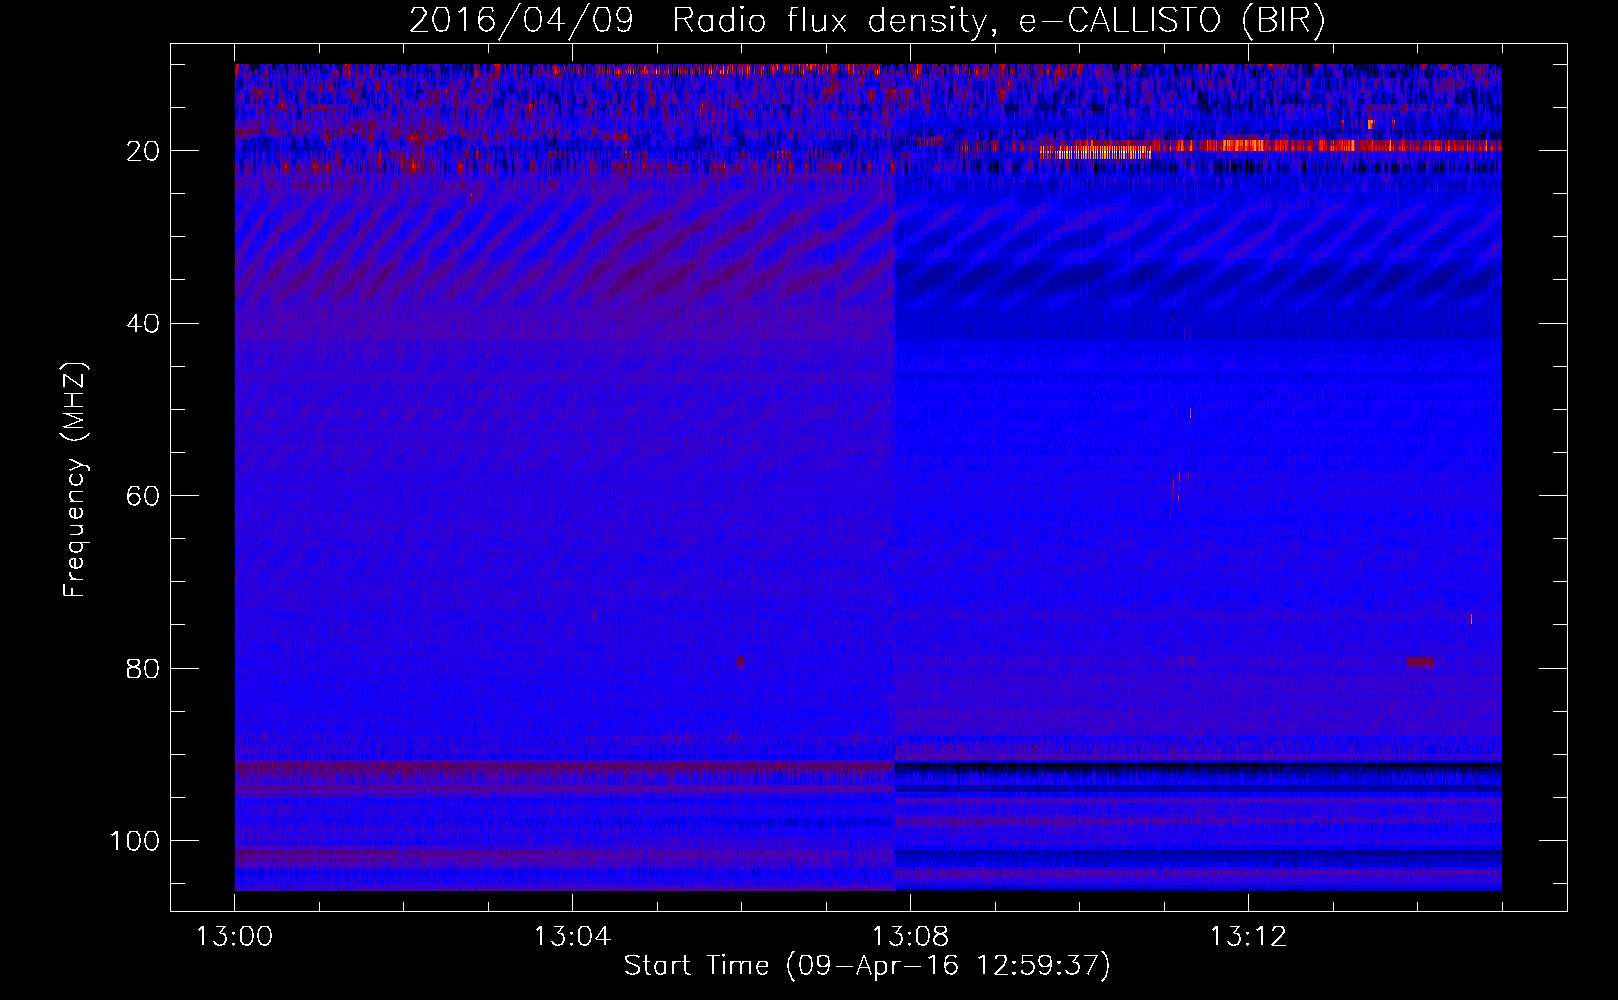The image size is (1618, 1000).
Task: Click the '20' frequency tick label
Action: 144,151
